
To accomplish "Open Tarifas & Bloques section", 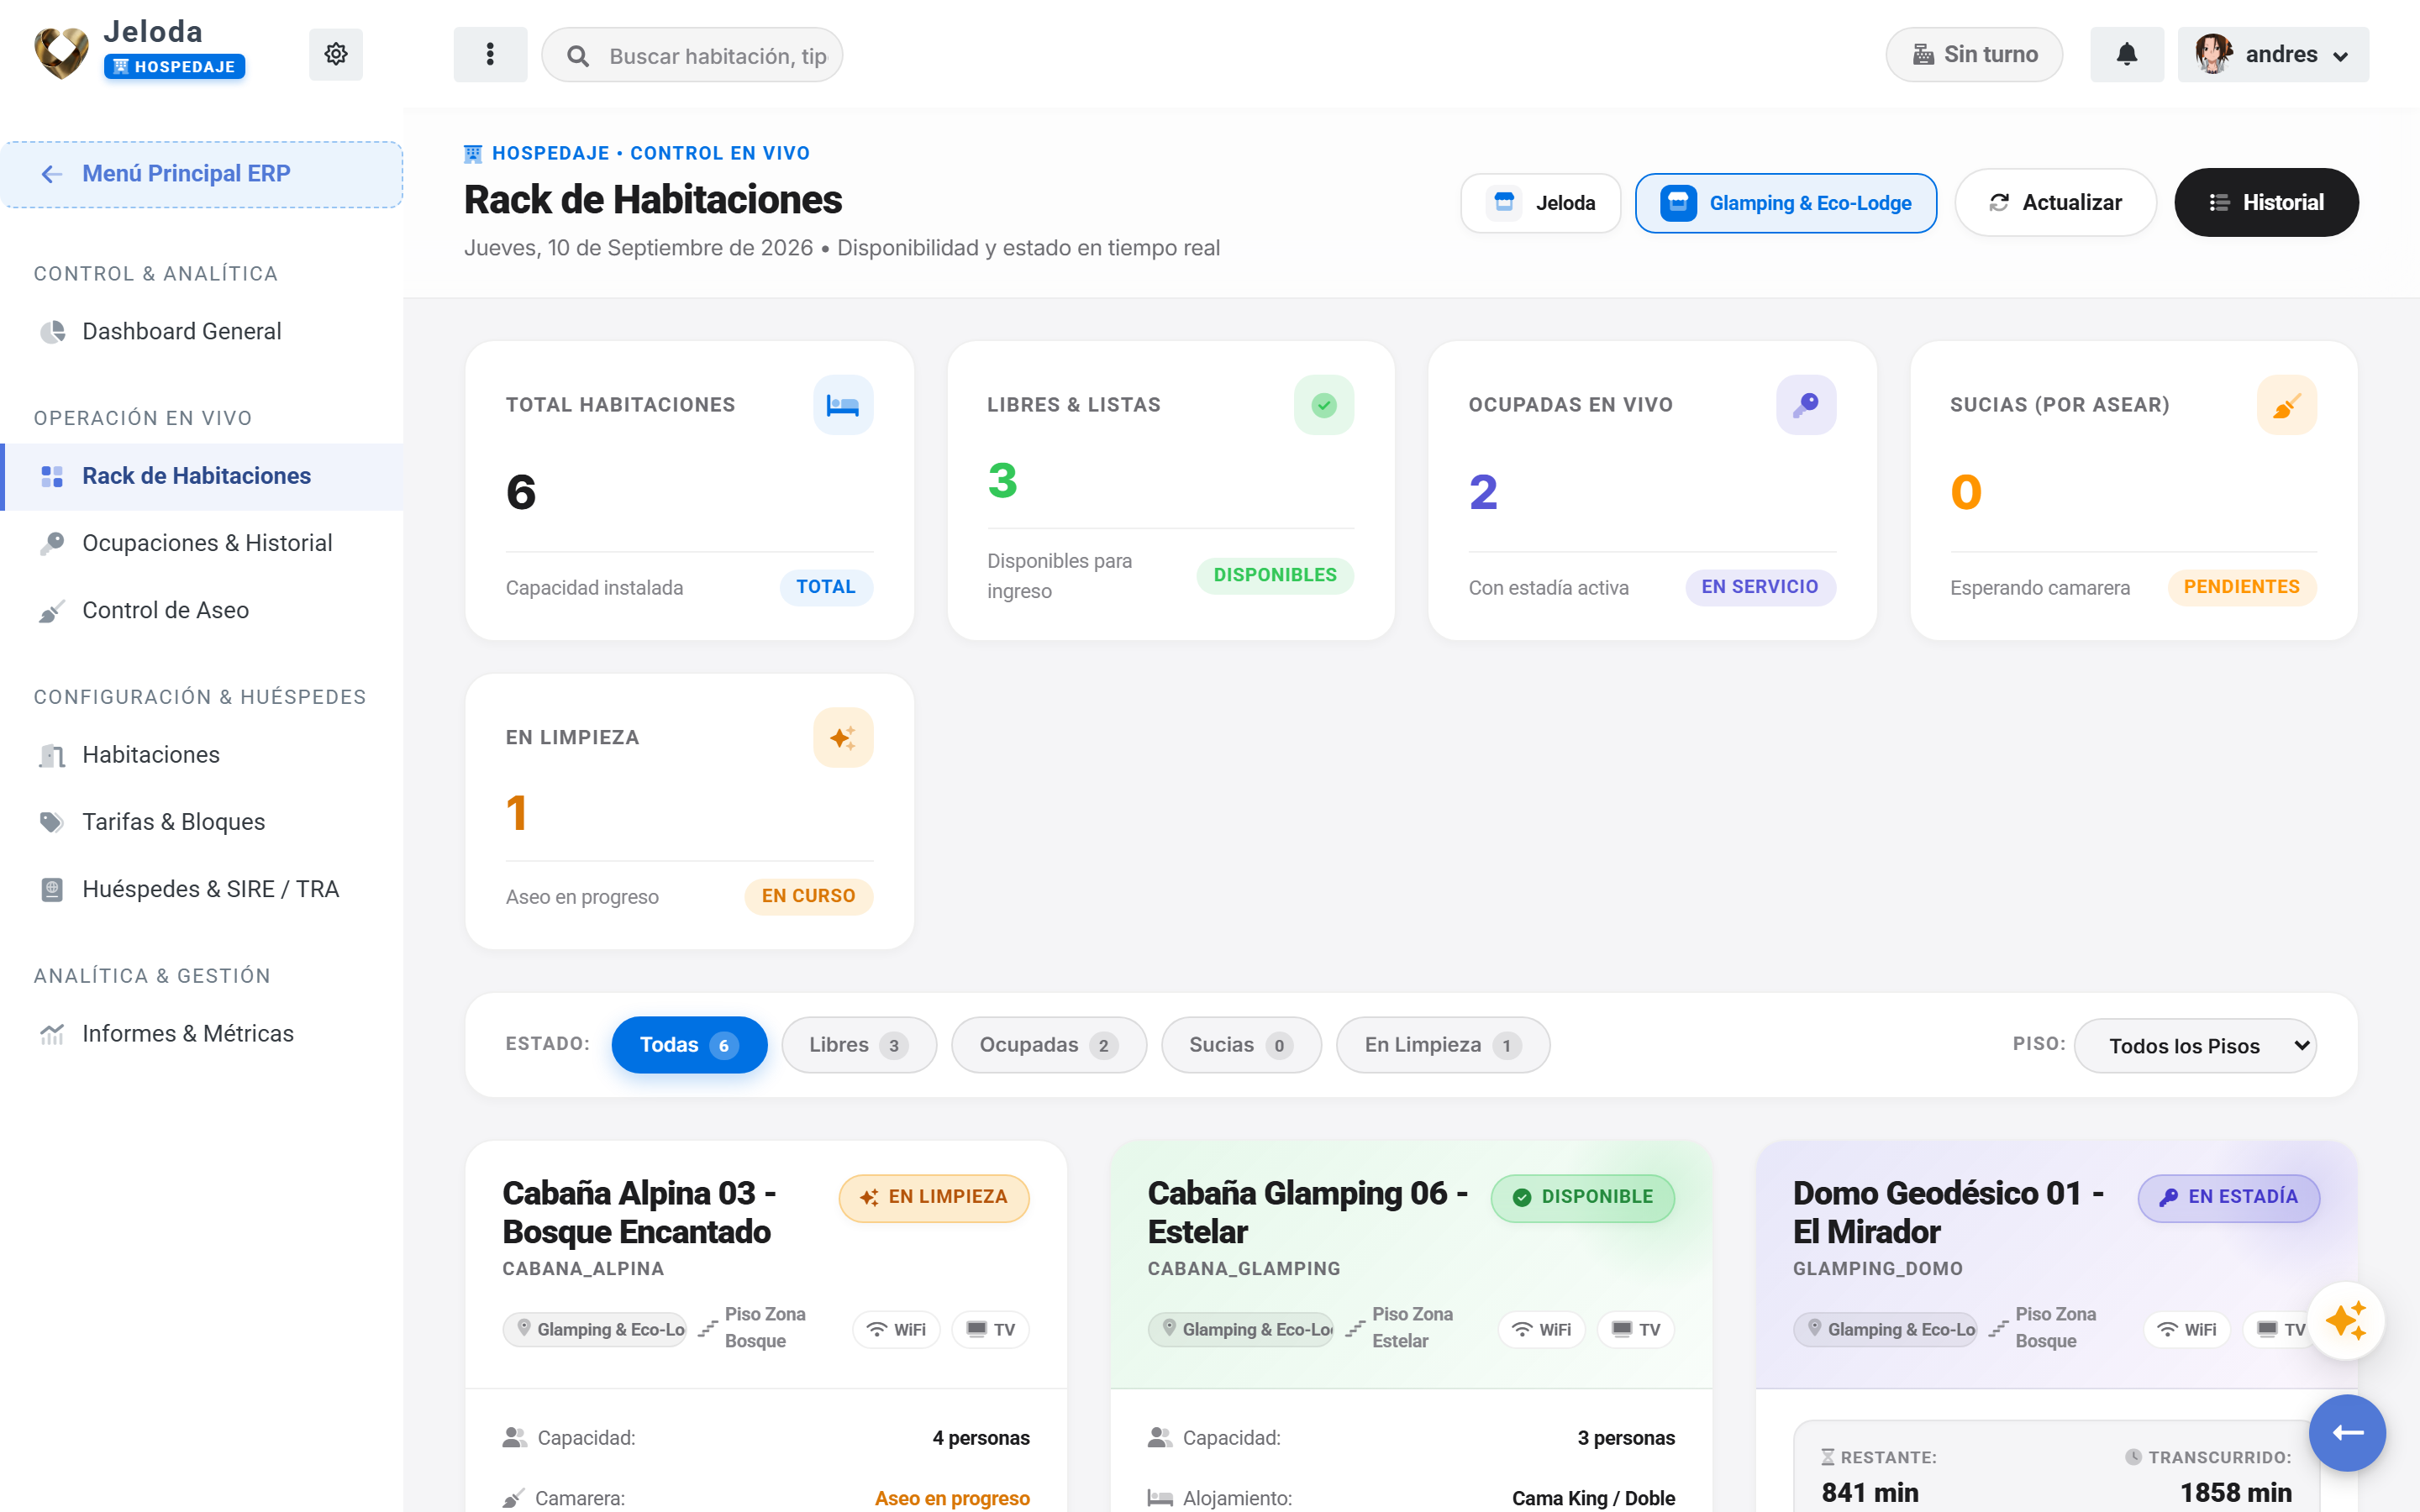I will point(202,822).
